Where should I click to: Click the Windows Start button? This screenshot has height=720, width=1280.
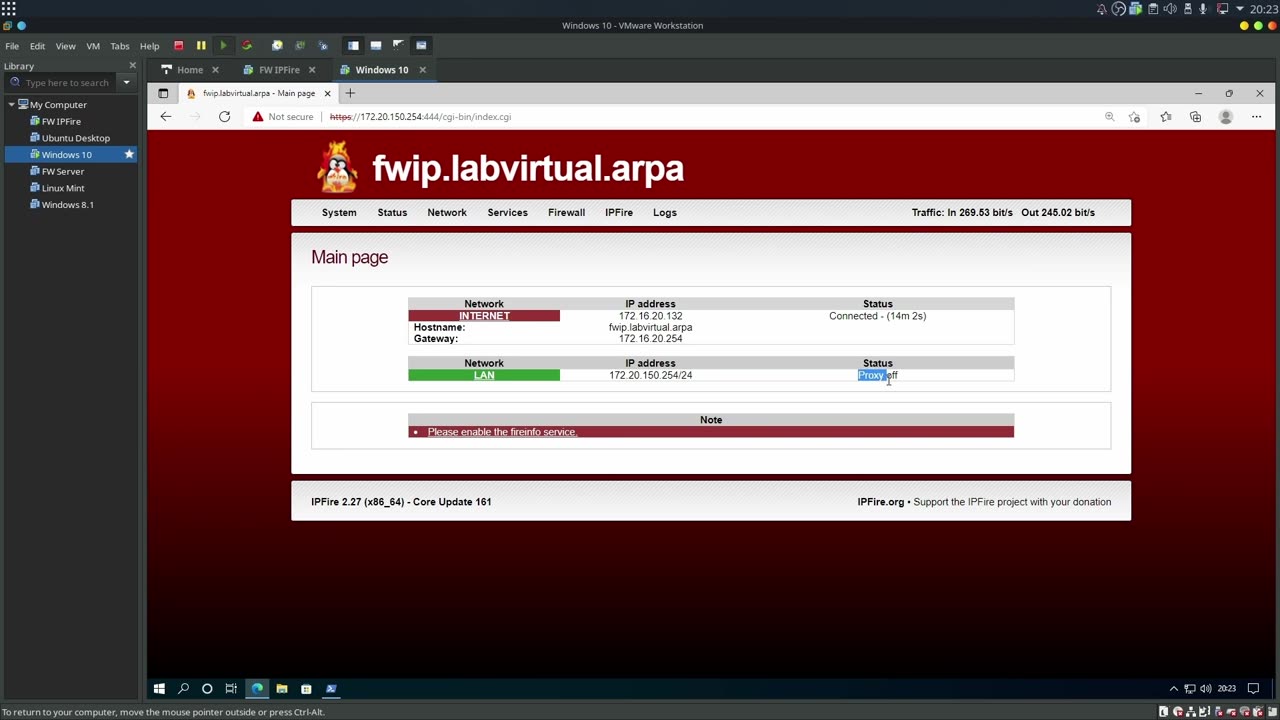[159, 688]
